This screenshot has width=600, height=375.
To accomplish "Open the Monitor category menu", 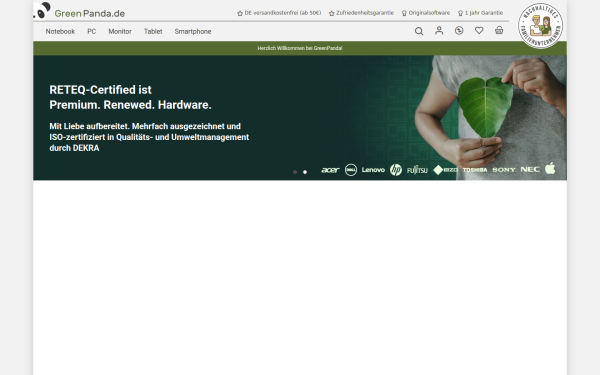I will point(120,31).
